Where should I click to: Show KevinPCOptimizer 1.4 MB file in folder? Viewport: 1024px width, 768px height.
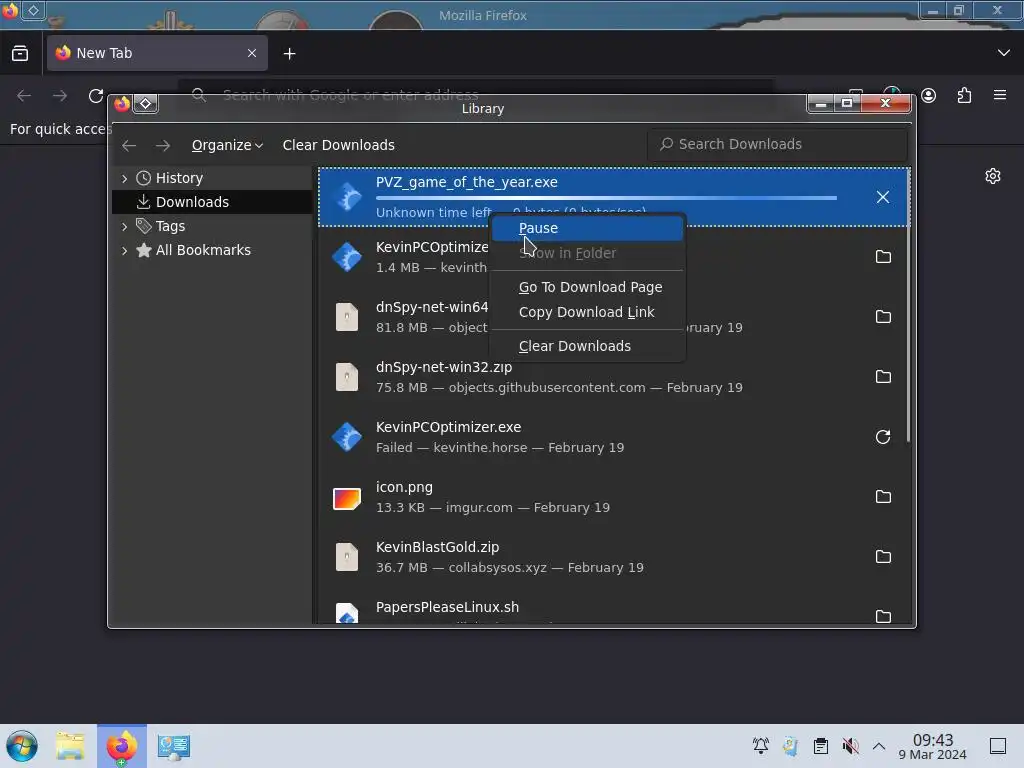tap(883, 257)
